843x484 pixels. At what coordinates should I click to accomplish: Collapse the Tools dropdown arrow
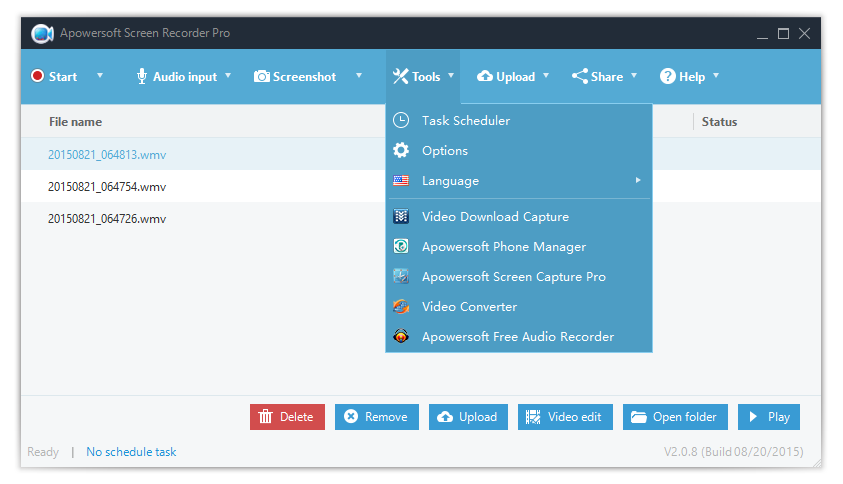pos(451,76)
